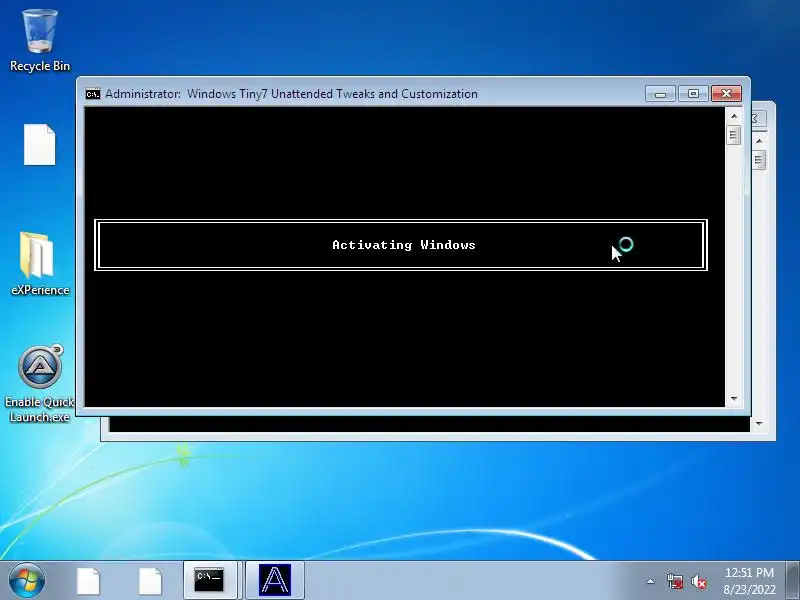Open the Windows Start orb
The height and width of the screenshot is (600, 800).
tap(27, 580)
